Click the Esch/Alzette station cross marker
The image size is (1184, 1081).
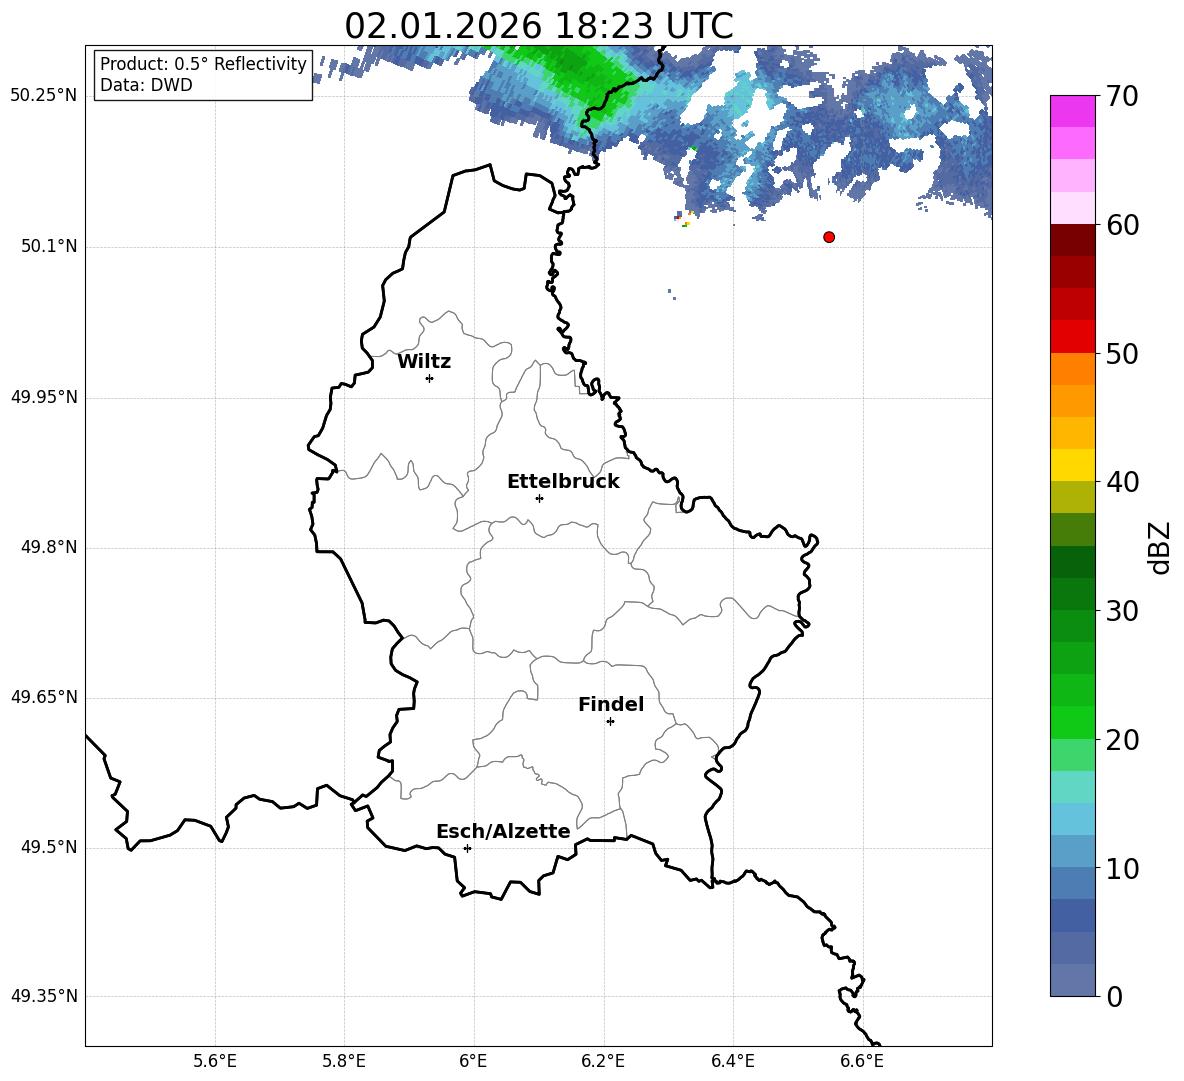pos(467,848)
